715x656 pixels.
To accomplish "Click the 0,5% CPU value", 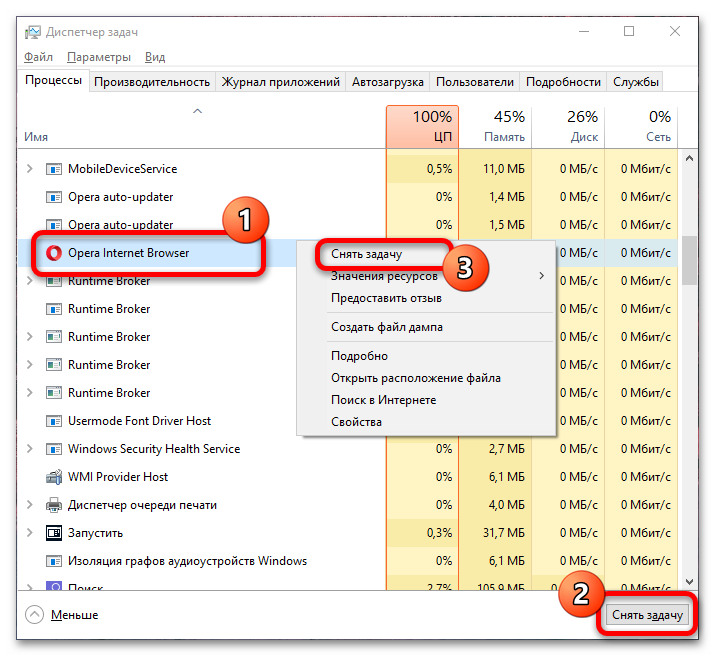I will click(440, 169).
